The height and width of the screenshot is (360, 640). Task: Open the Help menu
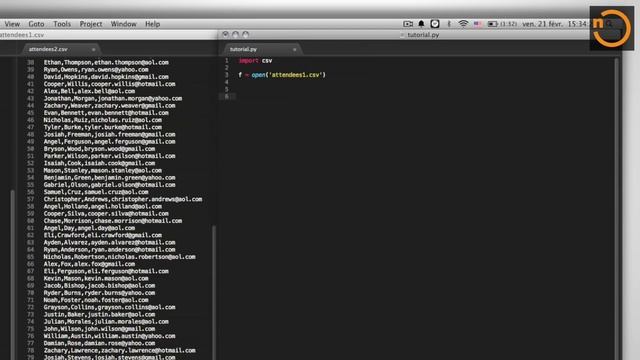153,24
